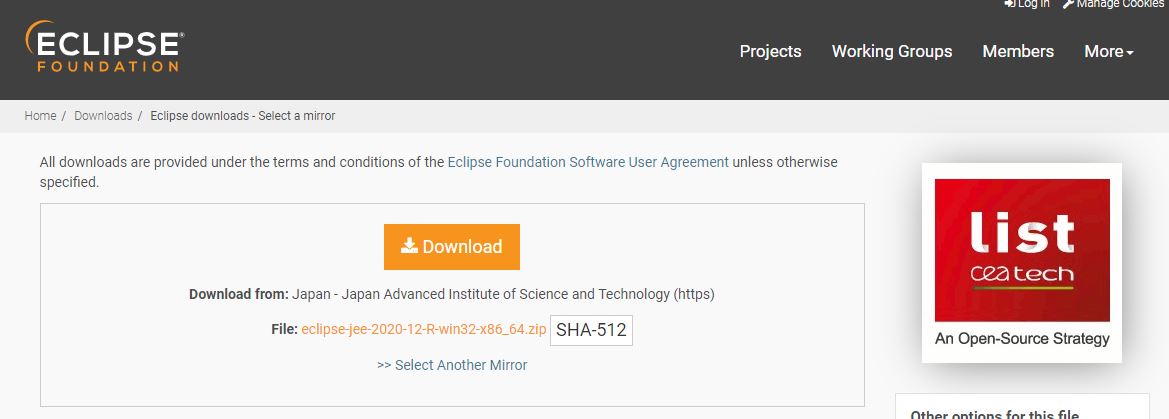This screenshot has height=419, width=1169.
Task: Select the Members navigation item
Action: pos(1018,51)
